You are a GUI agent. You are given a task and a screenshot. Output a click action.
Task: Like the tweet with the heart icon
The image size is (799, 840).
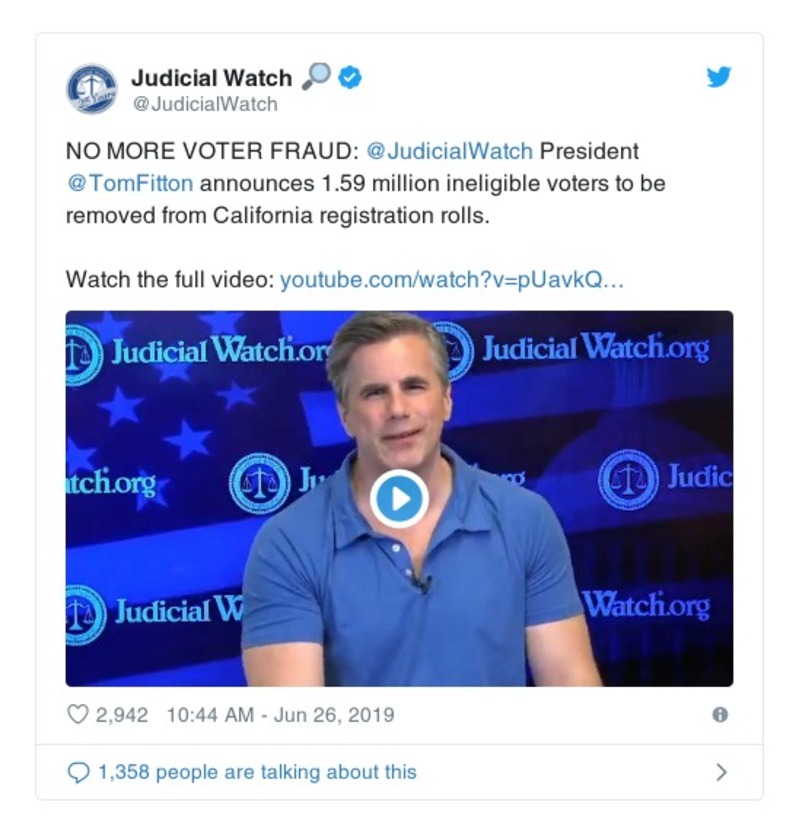pos(78,714)
